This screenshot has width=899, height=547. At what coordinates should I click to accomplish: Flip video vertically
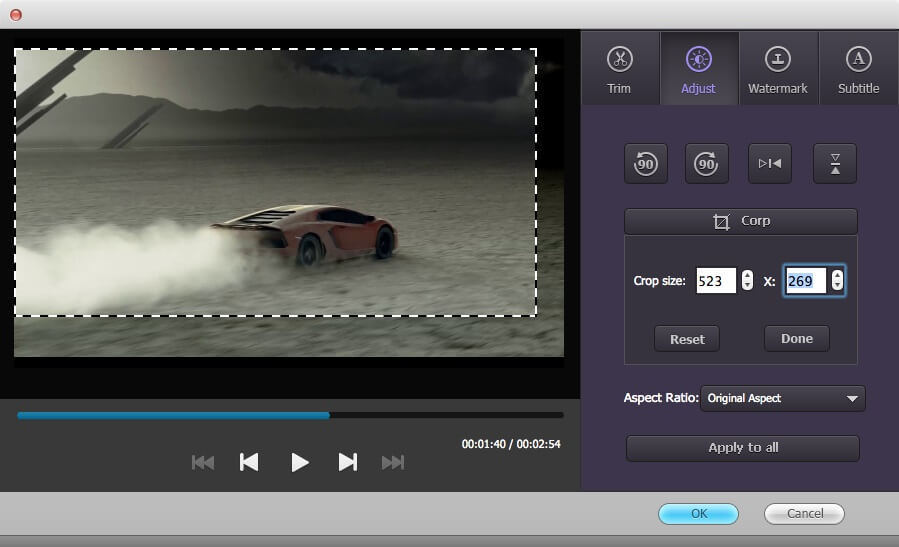[x=835, y=164]
